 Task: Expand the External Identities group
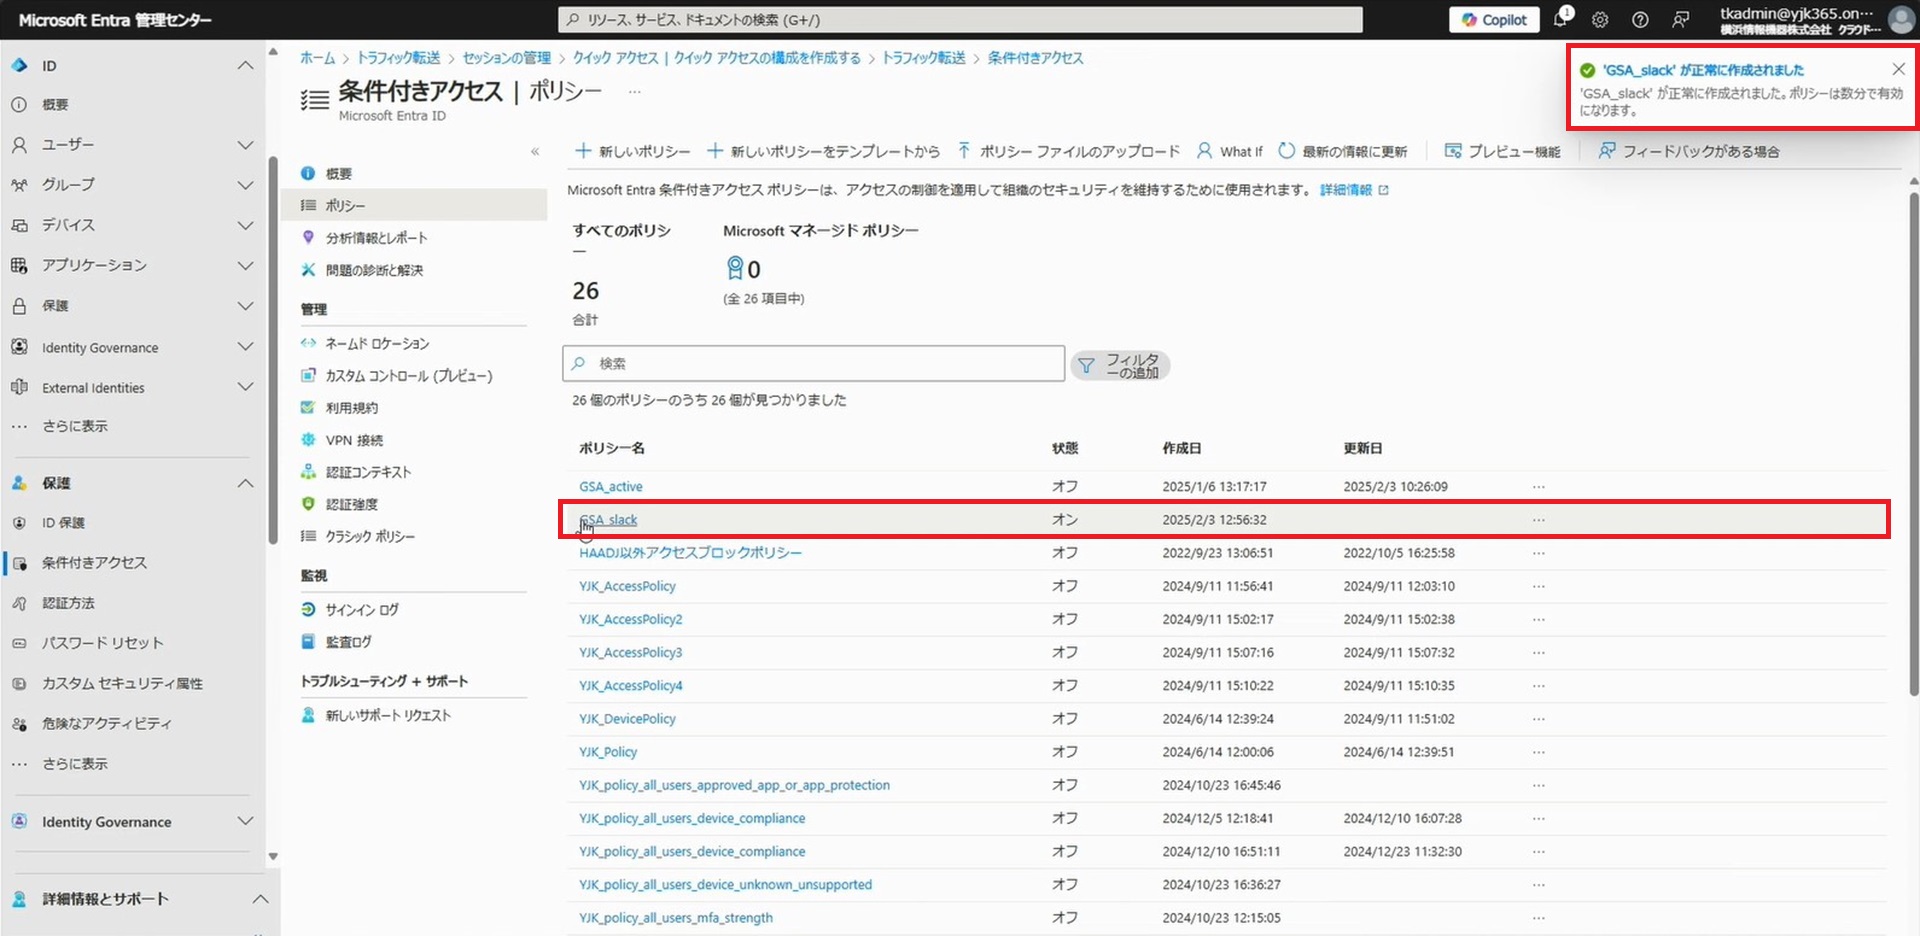[245, 387]
